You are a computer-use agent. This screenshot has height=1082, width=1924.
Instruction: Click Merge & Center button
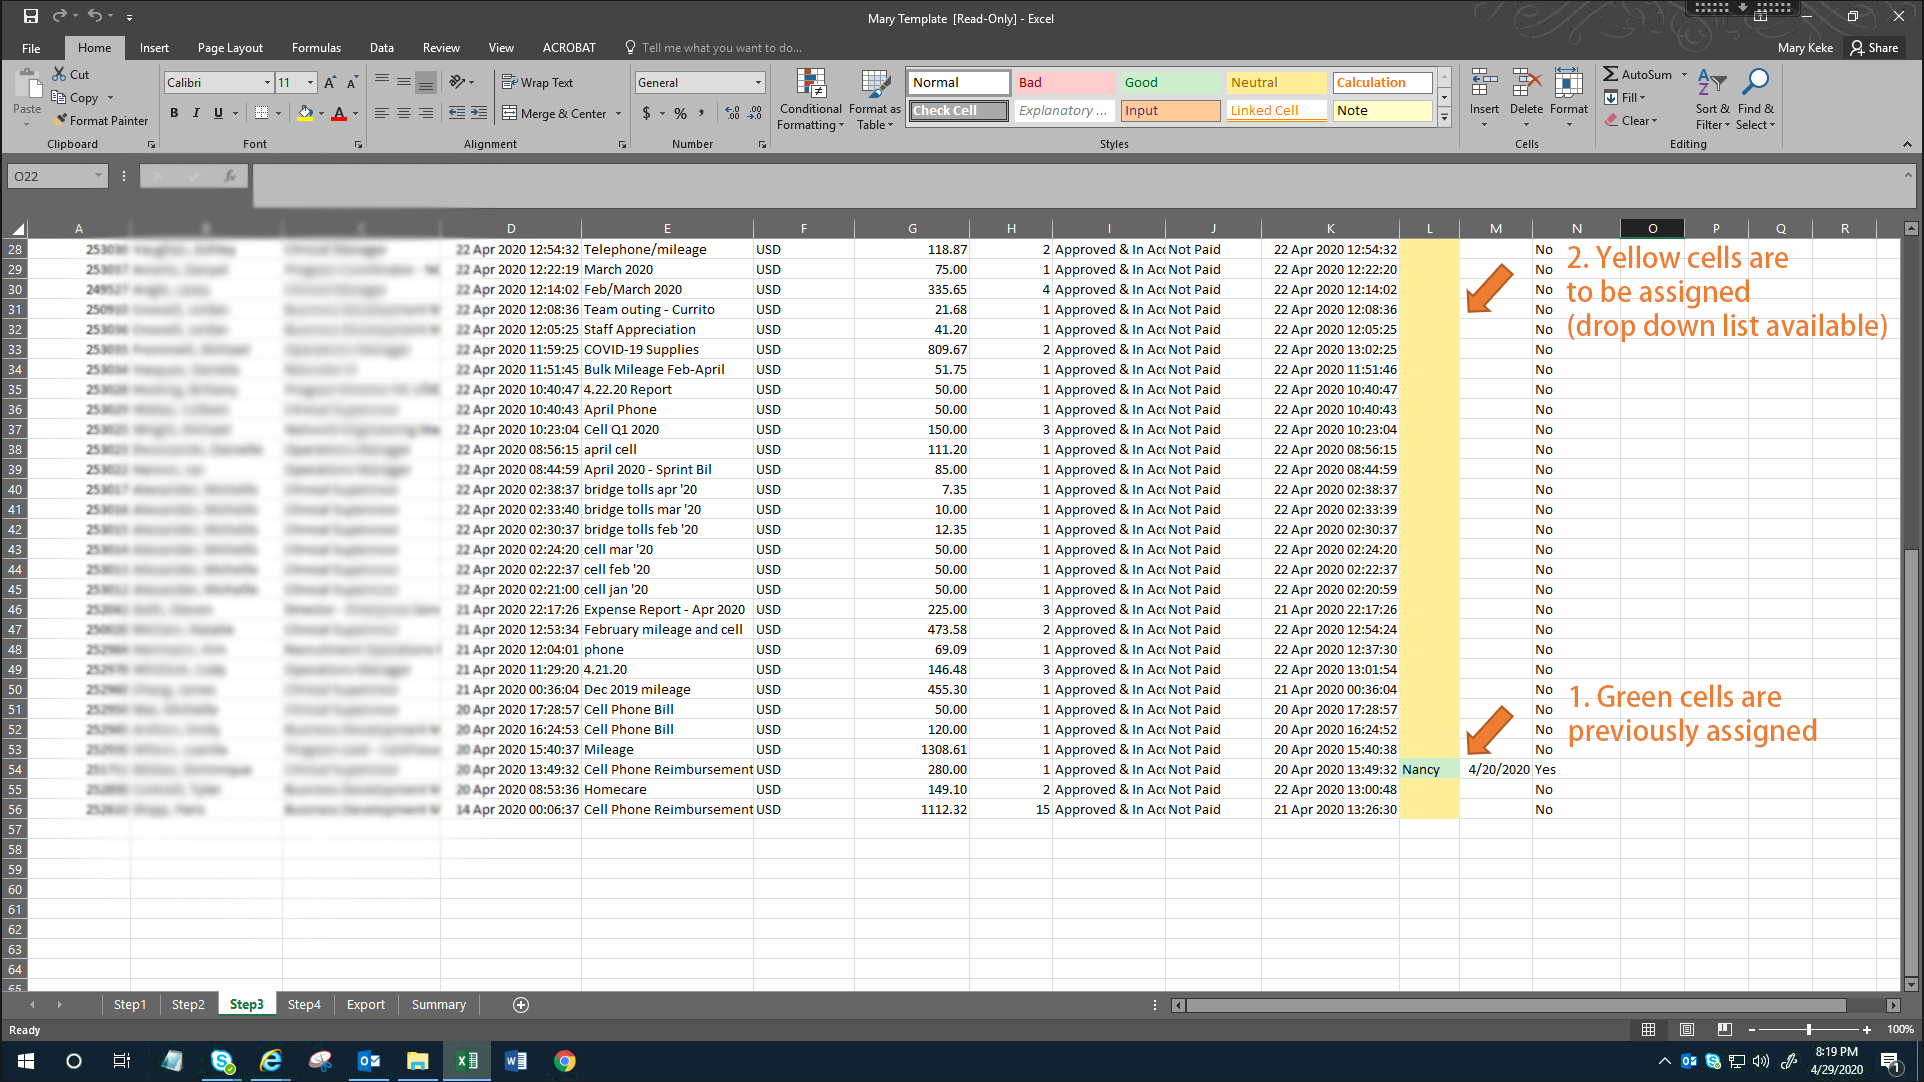[x=563, y=113]
